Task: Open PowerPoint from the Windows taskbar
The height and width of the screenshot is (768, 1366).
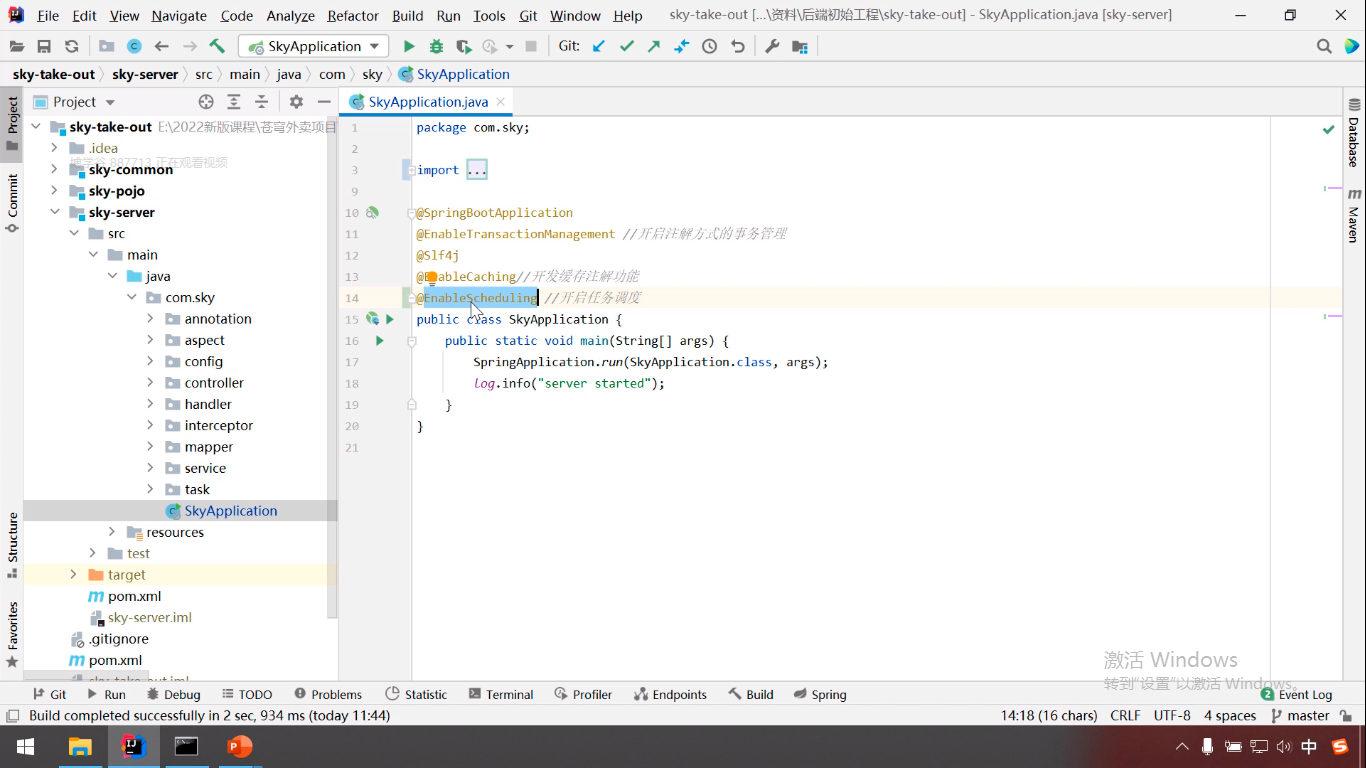Action: coord(239,746)
